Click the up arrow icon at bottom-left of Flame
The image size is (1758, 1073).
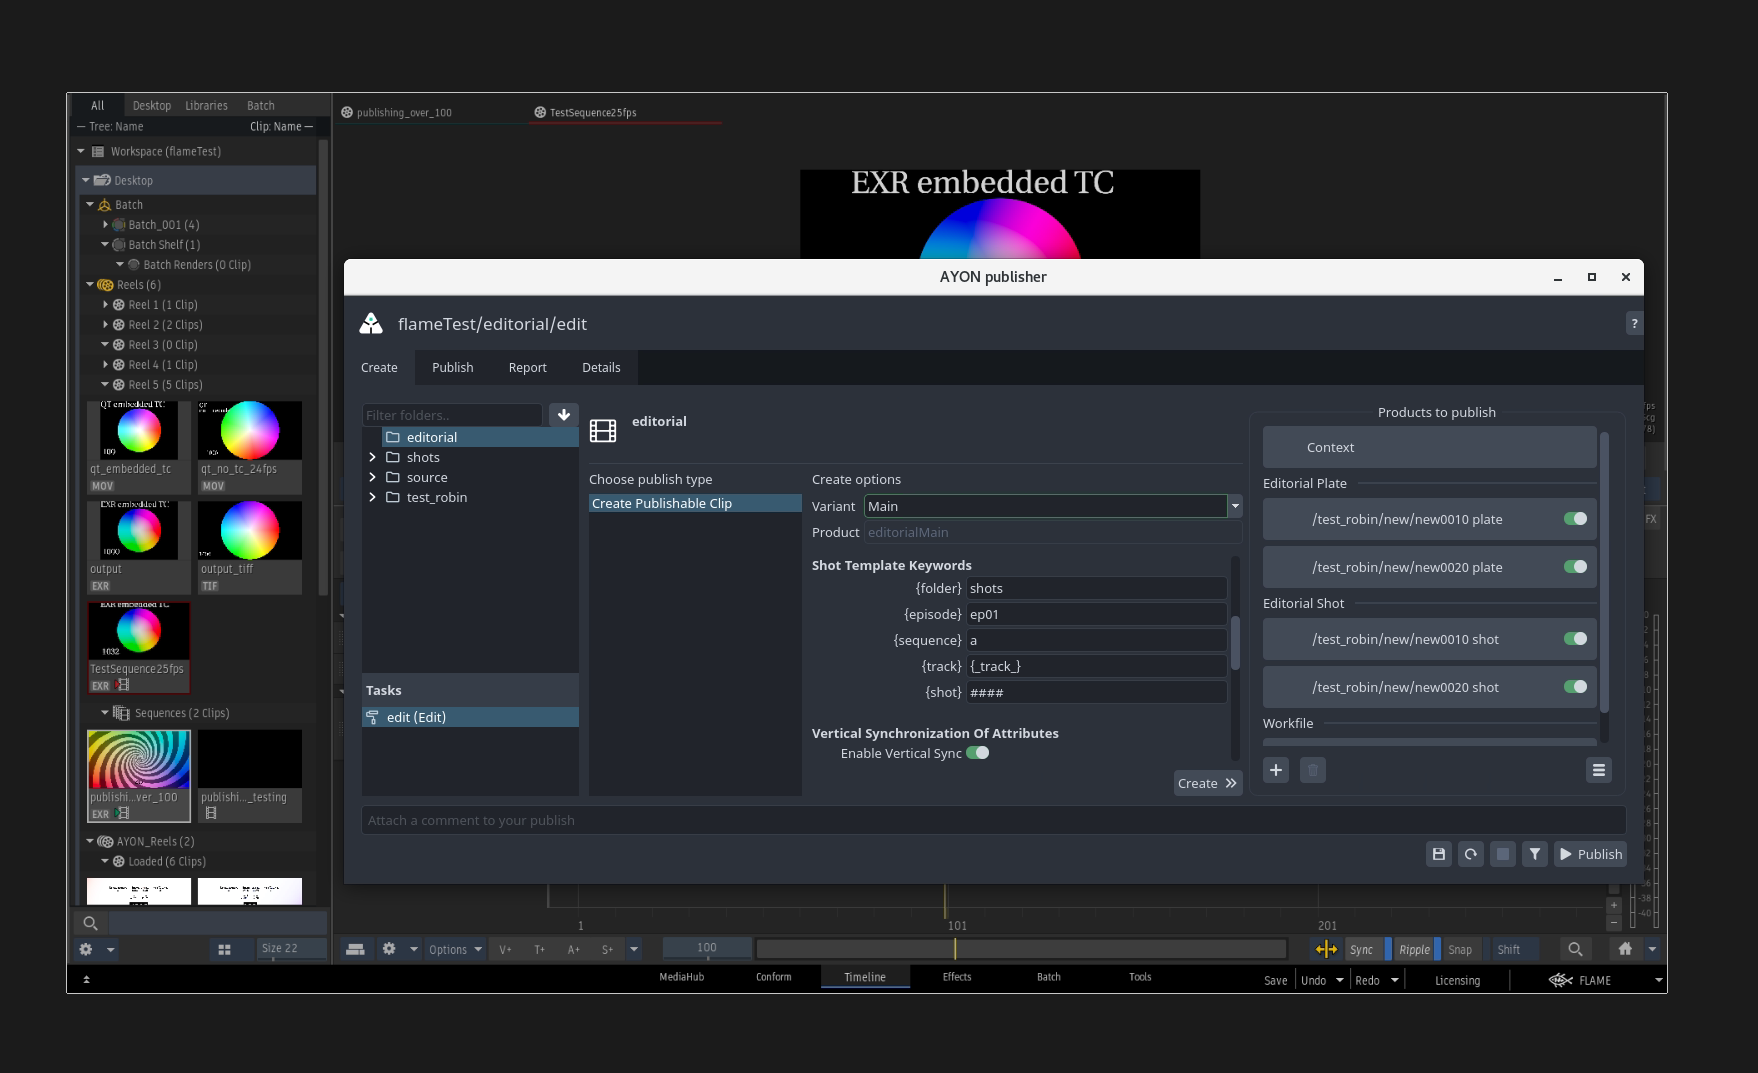coord(86,980)
